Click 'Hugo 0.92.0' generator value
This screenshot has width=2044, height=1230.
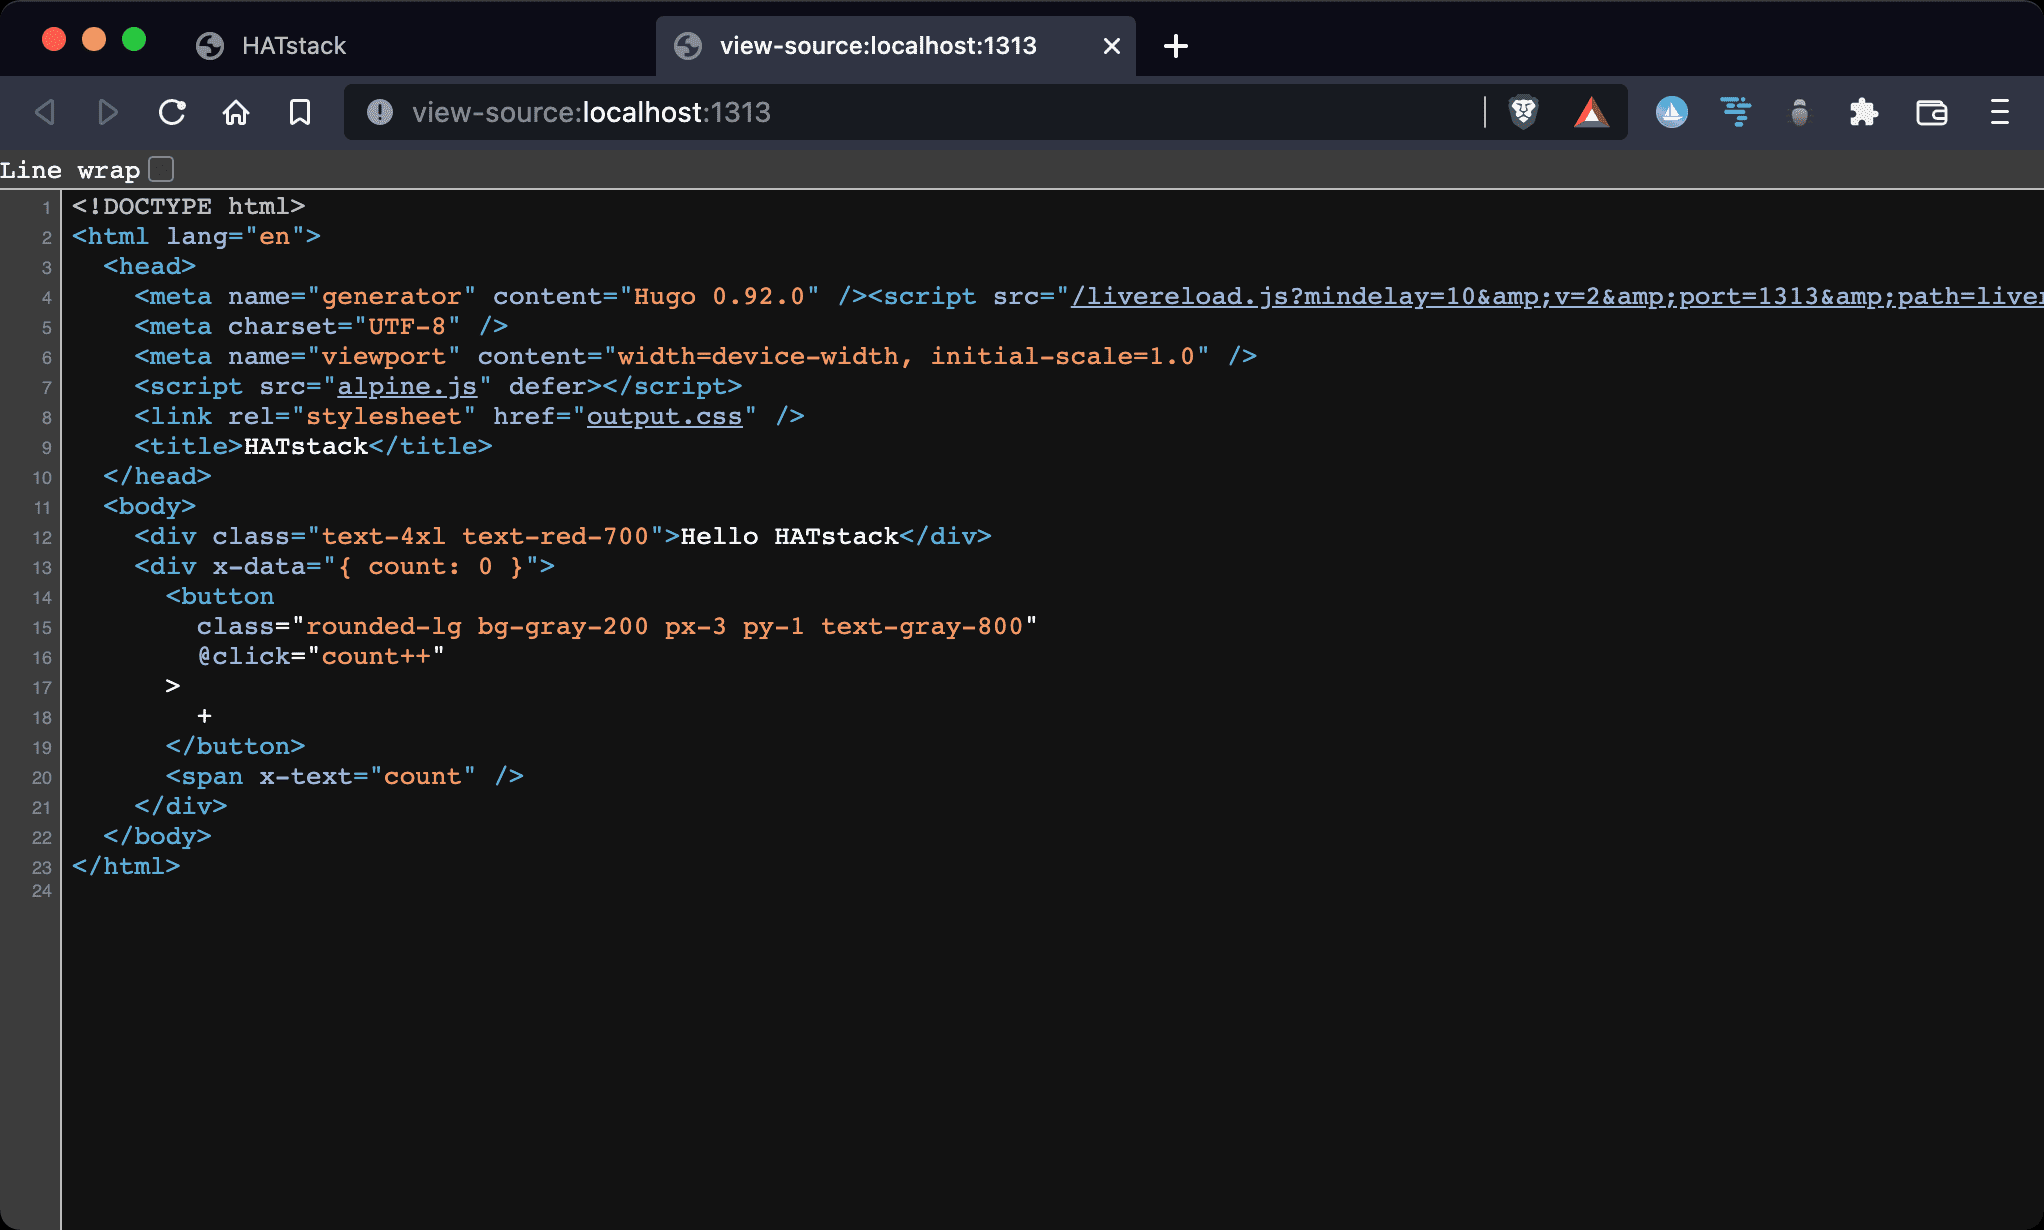click(719, 297)
